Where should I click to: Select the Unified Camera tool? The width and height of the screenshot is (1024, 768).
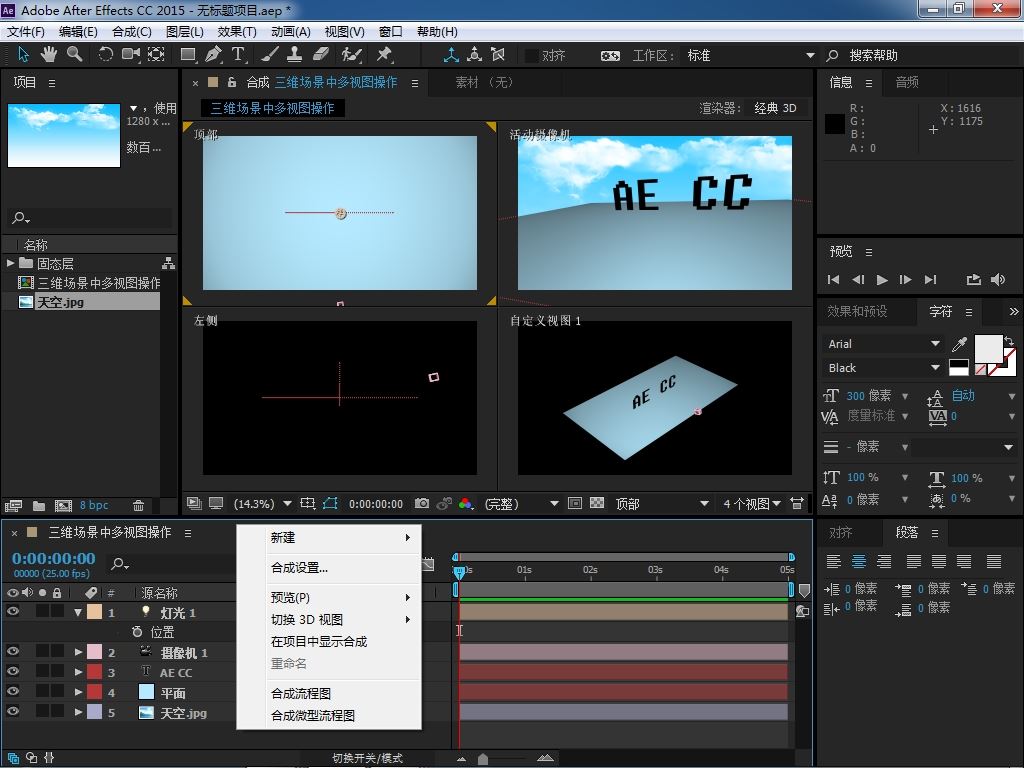[131, 55]
